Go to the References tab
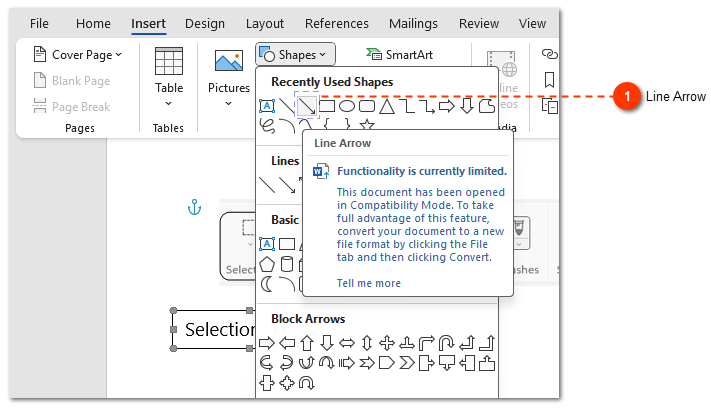This screenshot has width=711, height=409. tap(336, 24)
